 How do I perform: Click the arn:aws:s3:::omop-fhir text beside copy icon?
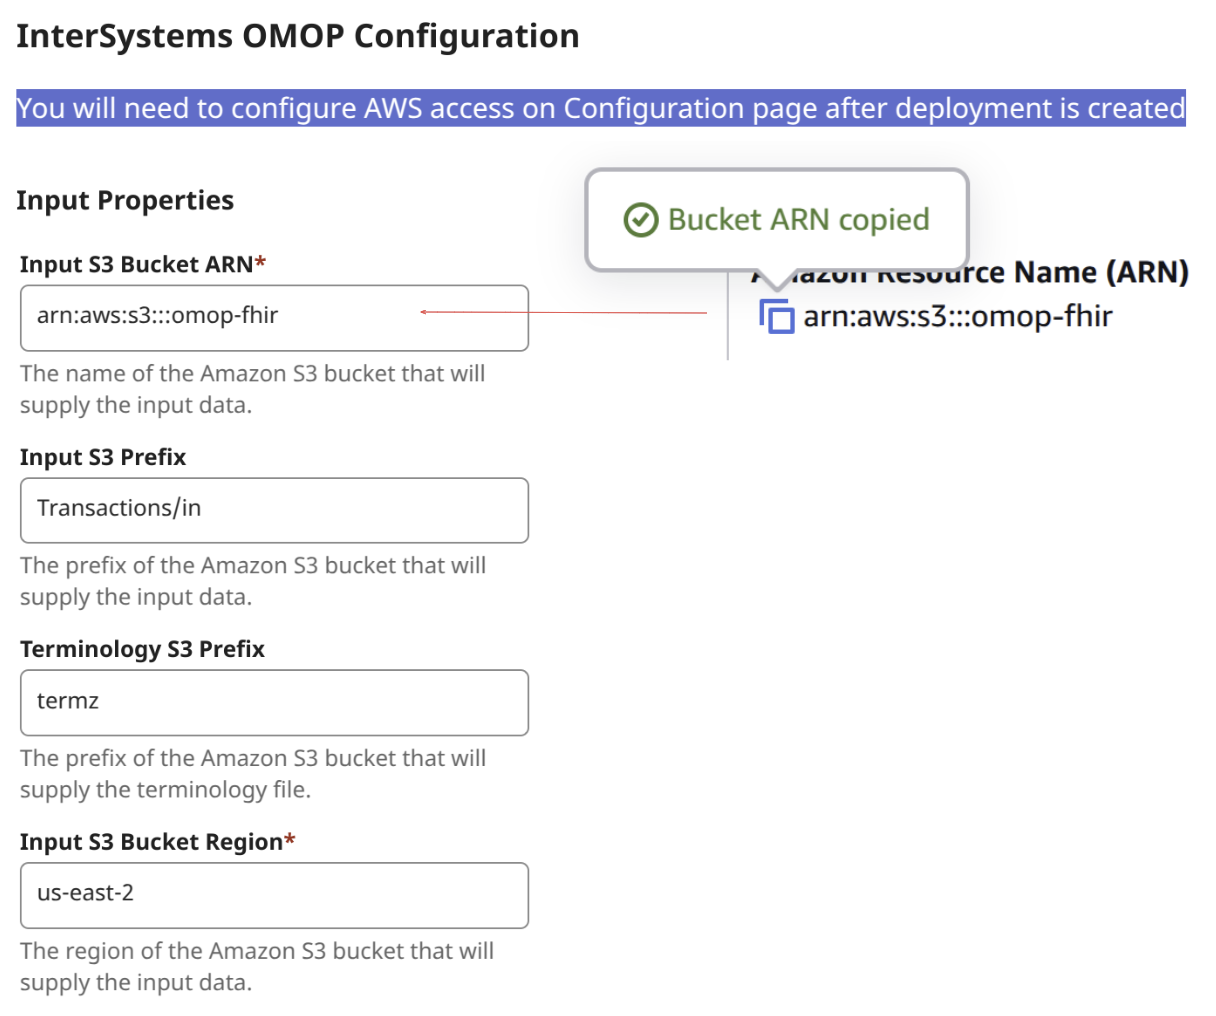[x=957, y=317]
